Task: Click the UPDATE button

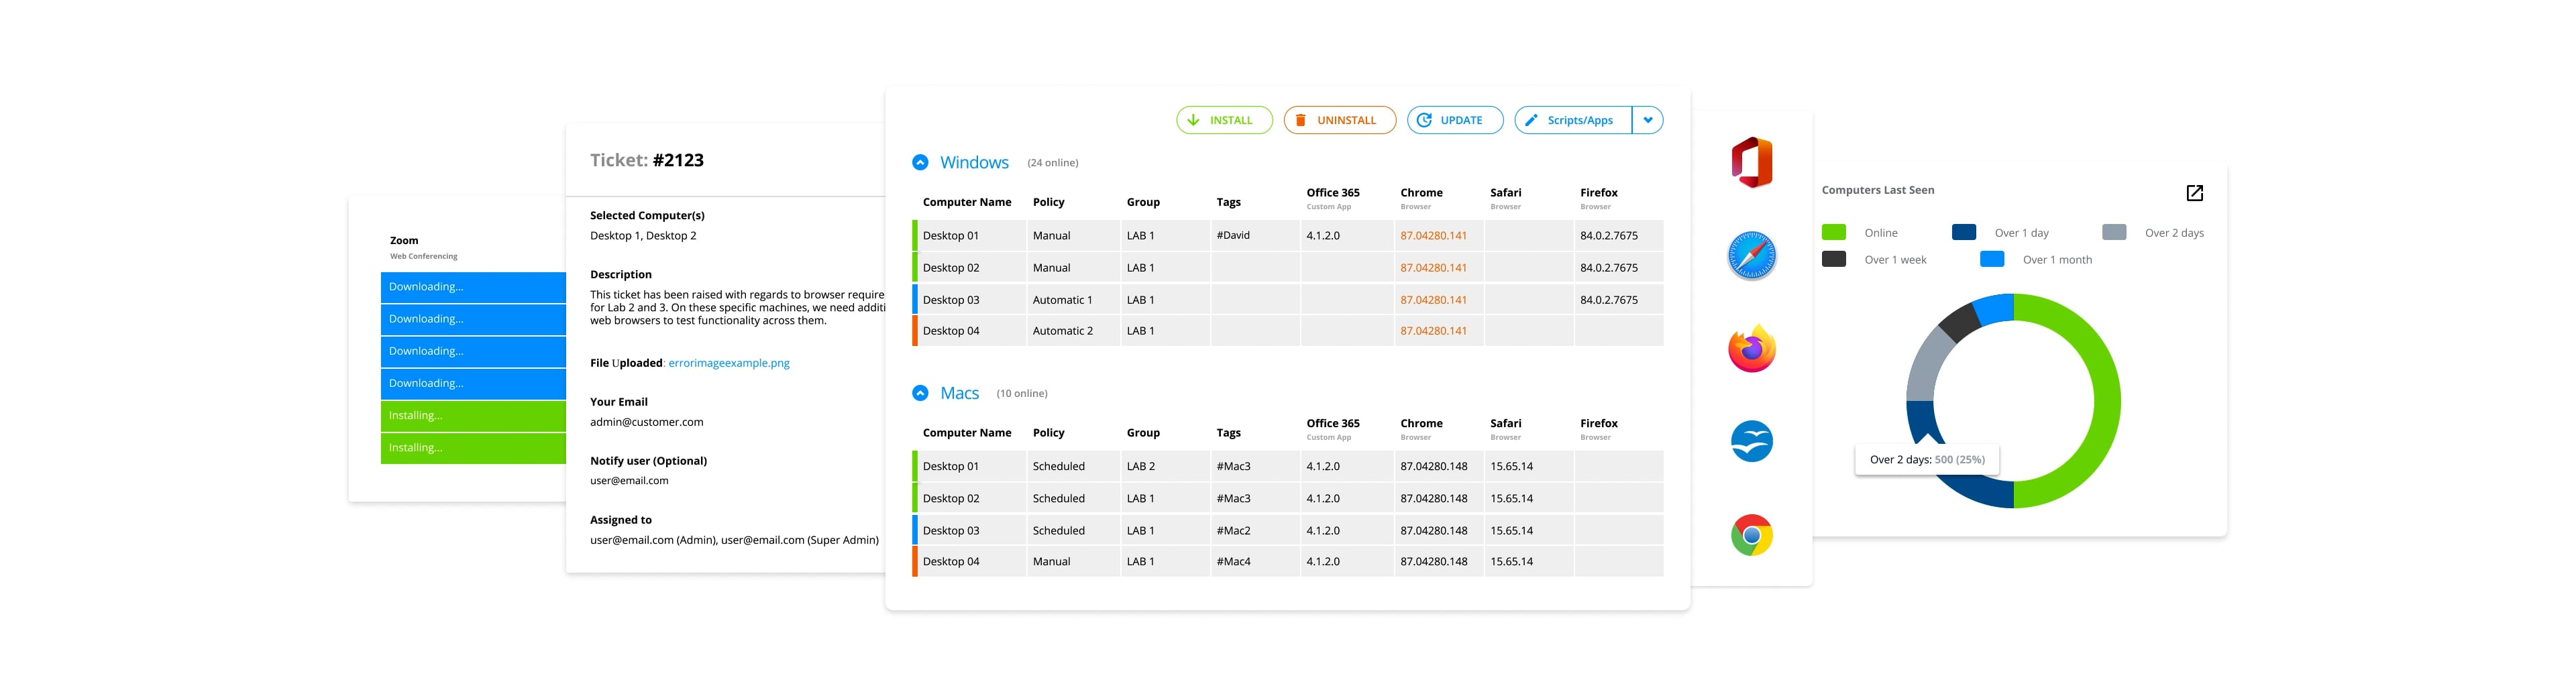Action: [x=1455, y=120]
